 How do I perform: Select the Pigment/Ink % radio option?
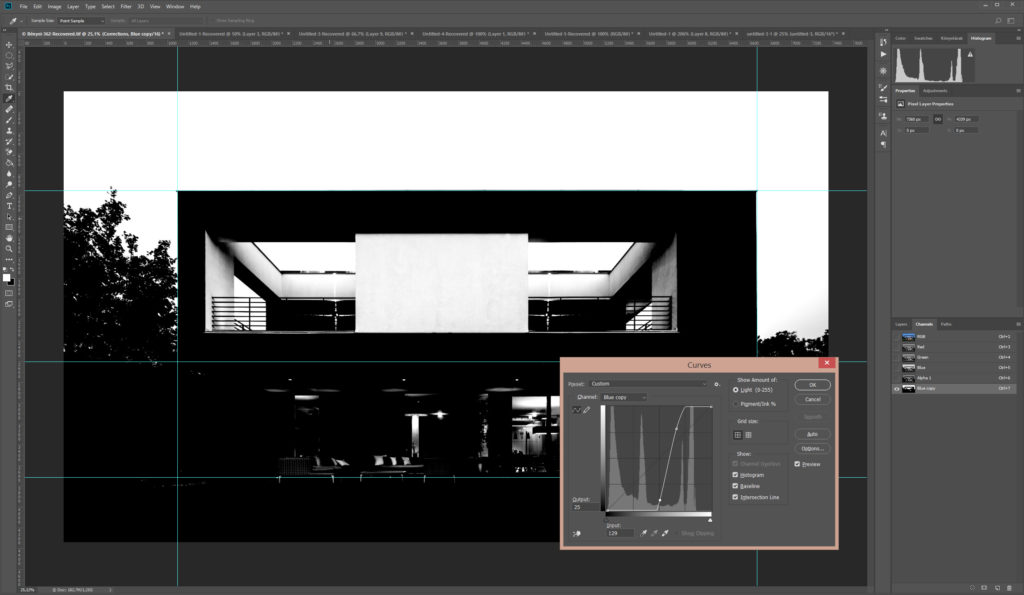[x=735, y=404]
